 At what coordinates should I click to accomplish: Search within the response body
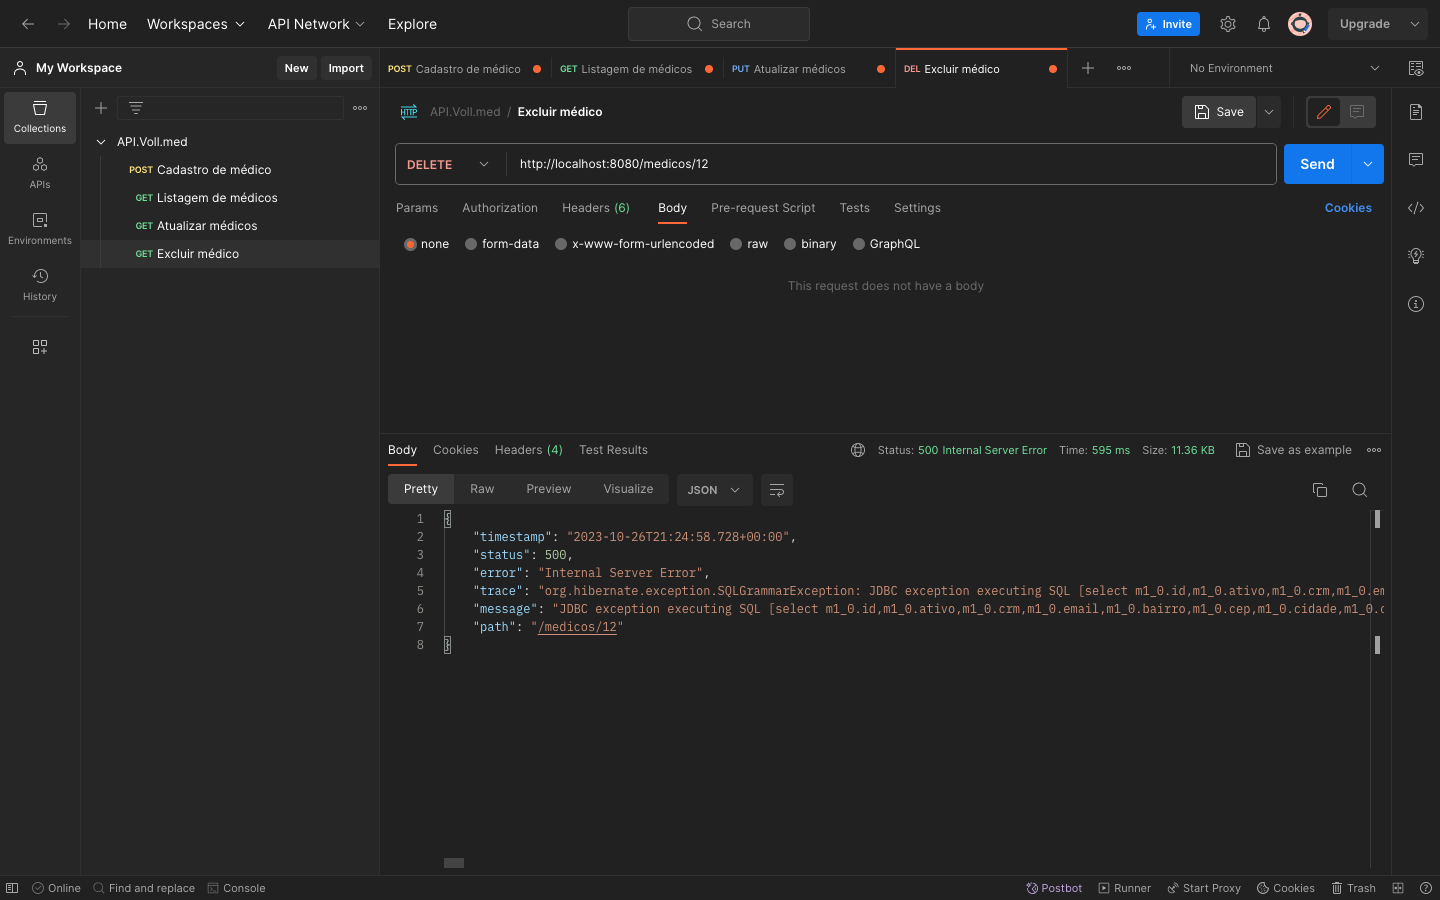tap(1360, 490)
